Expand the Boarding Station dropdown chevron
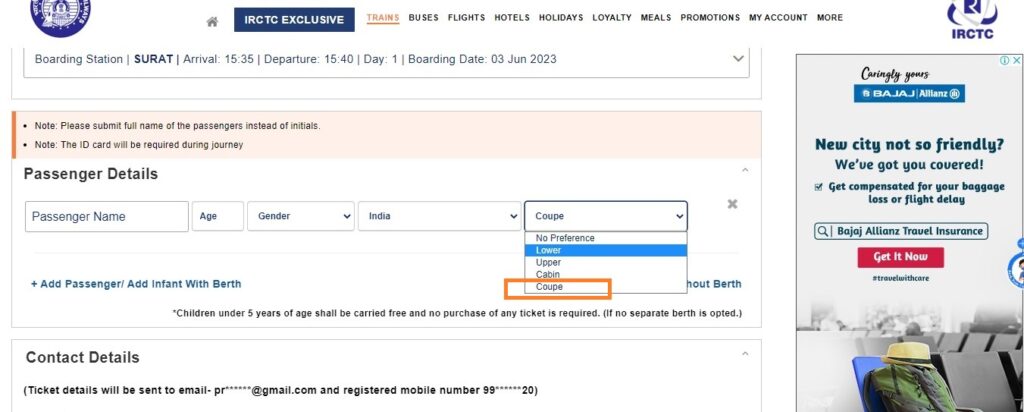This screenshot has height=412, width=1024. coord(739,59)
